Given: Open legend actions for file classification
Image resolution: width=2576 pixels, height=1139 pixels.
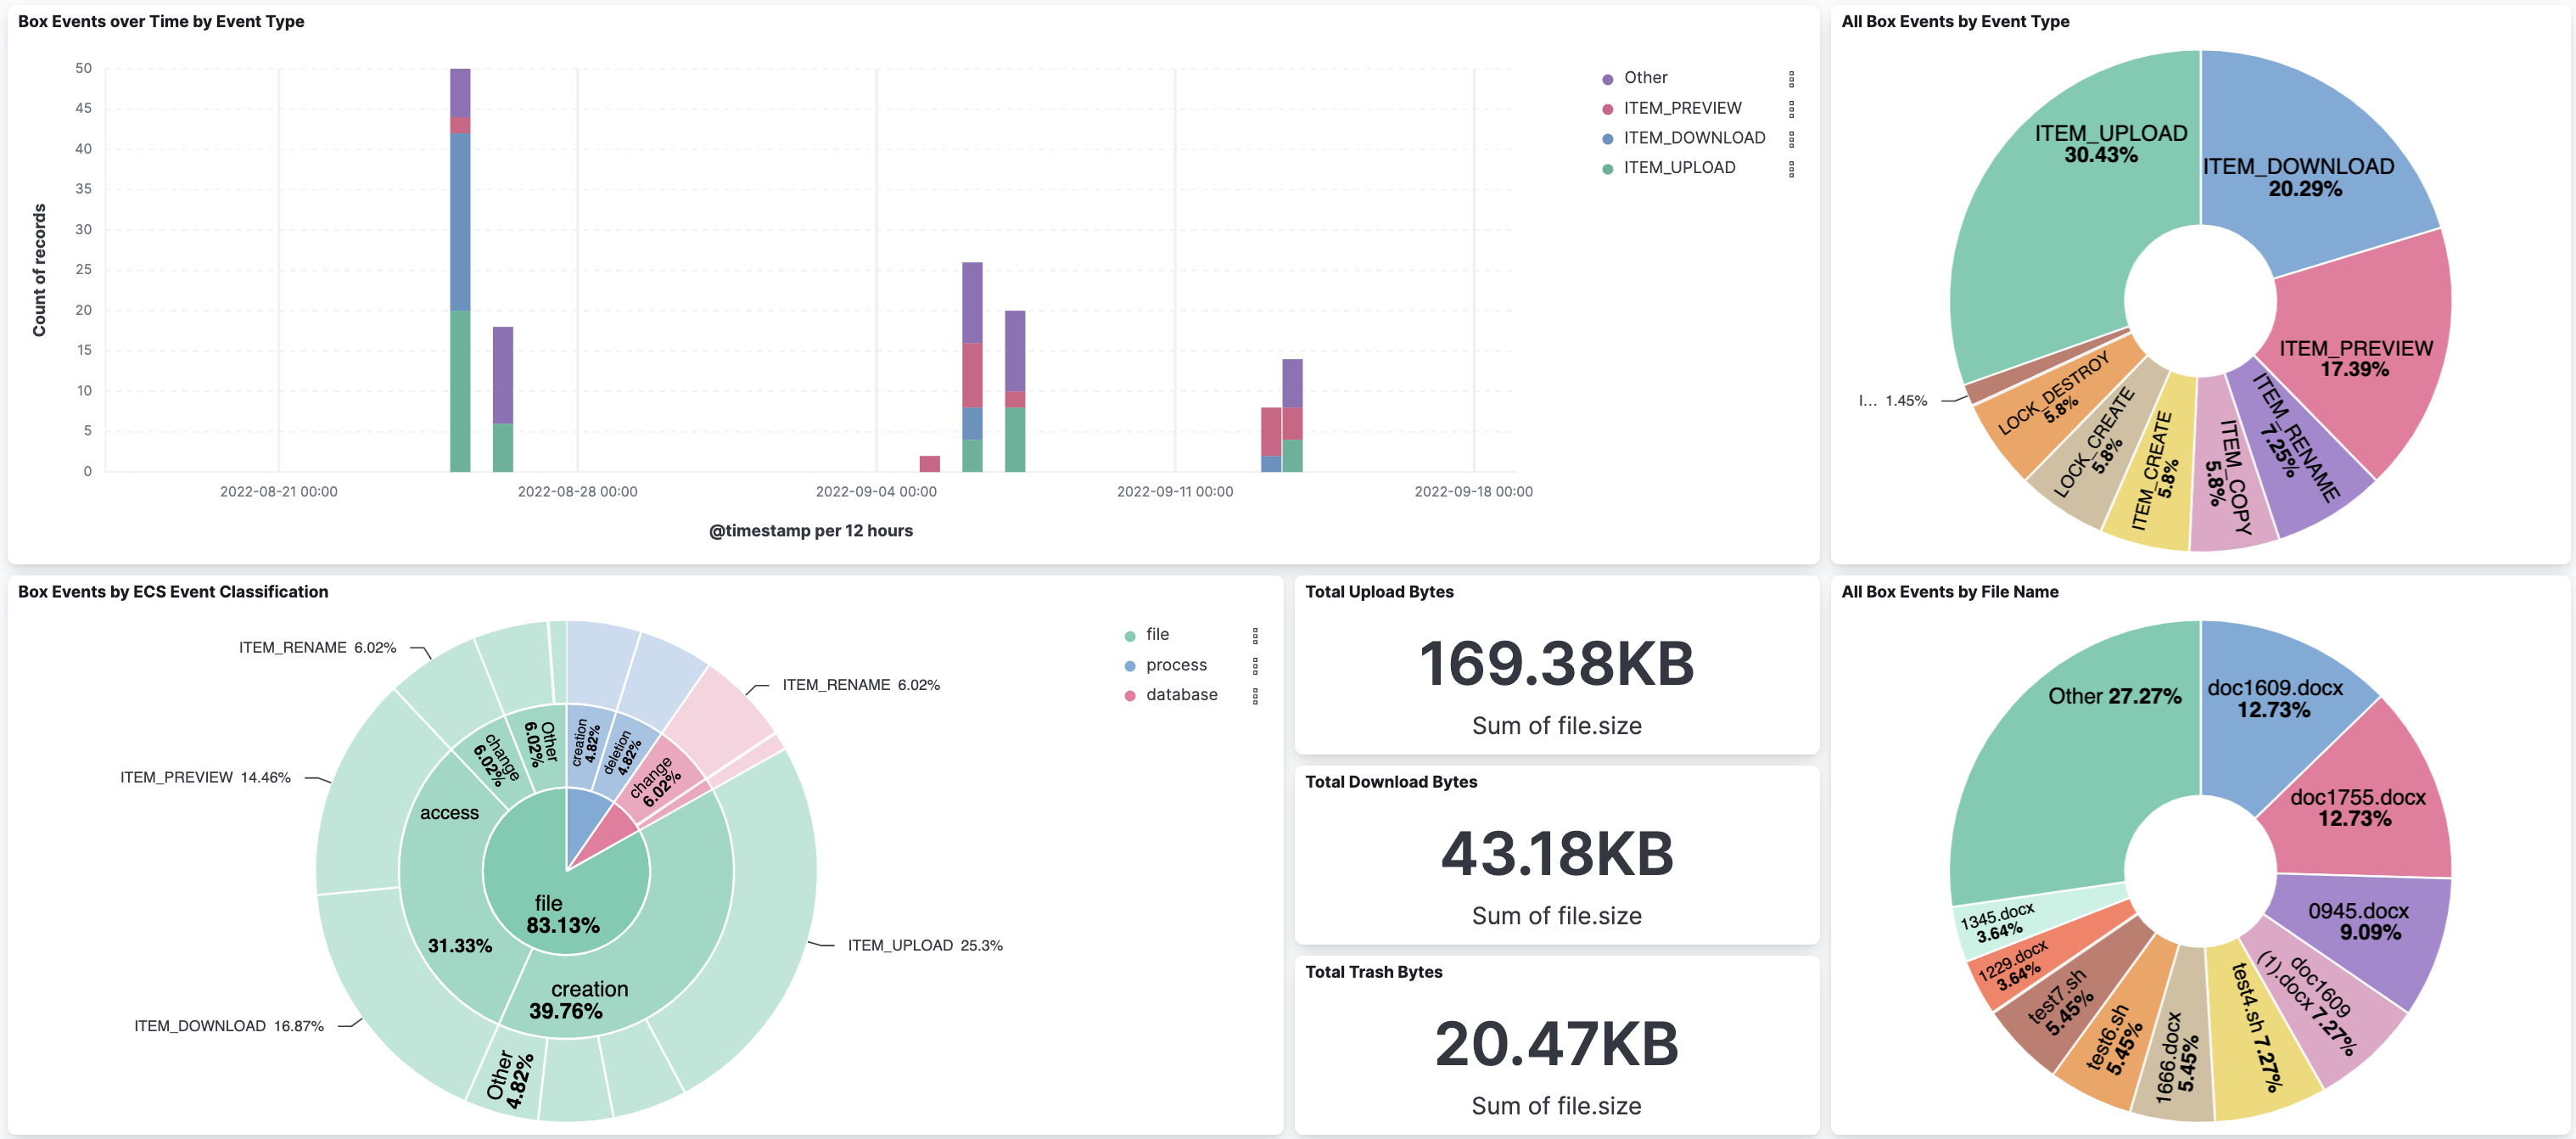Looking at the screenshot, I should click(1257, 634).
